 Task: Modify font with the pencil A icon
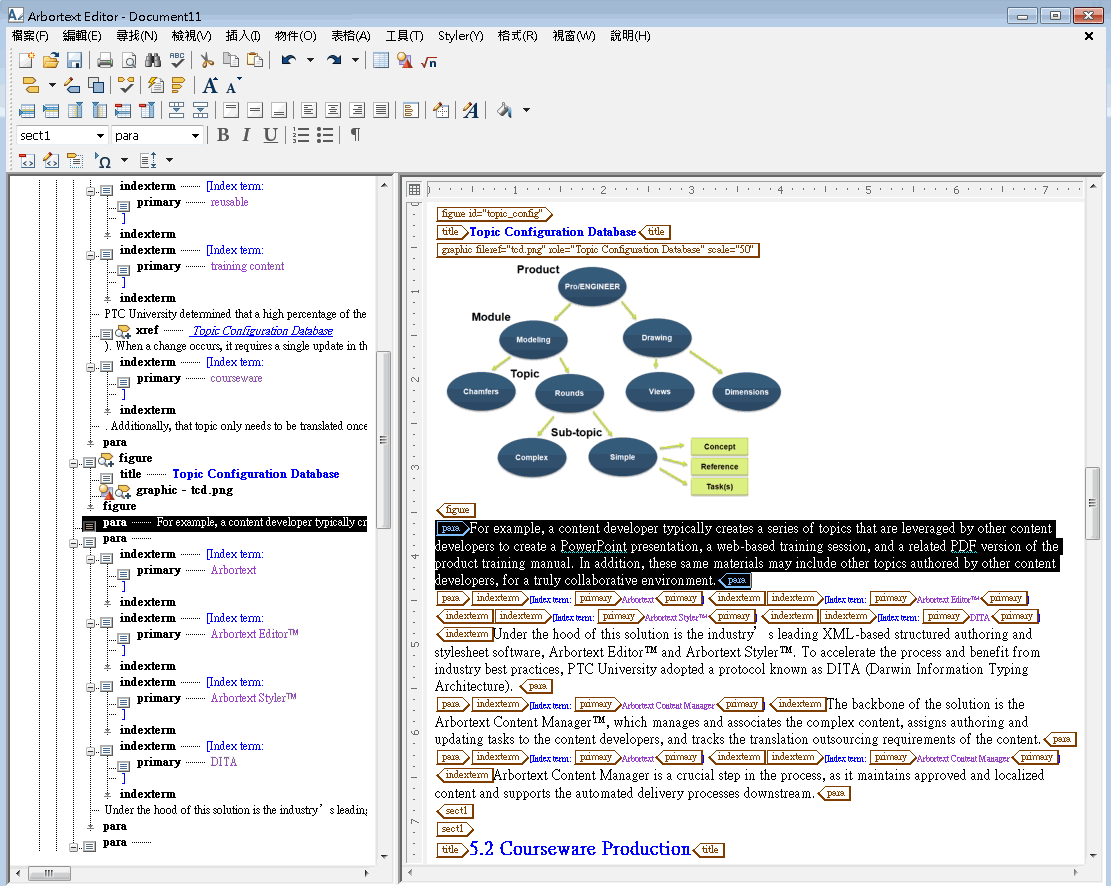[x=470, y=110]
